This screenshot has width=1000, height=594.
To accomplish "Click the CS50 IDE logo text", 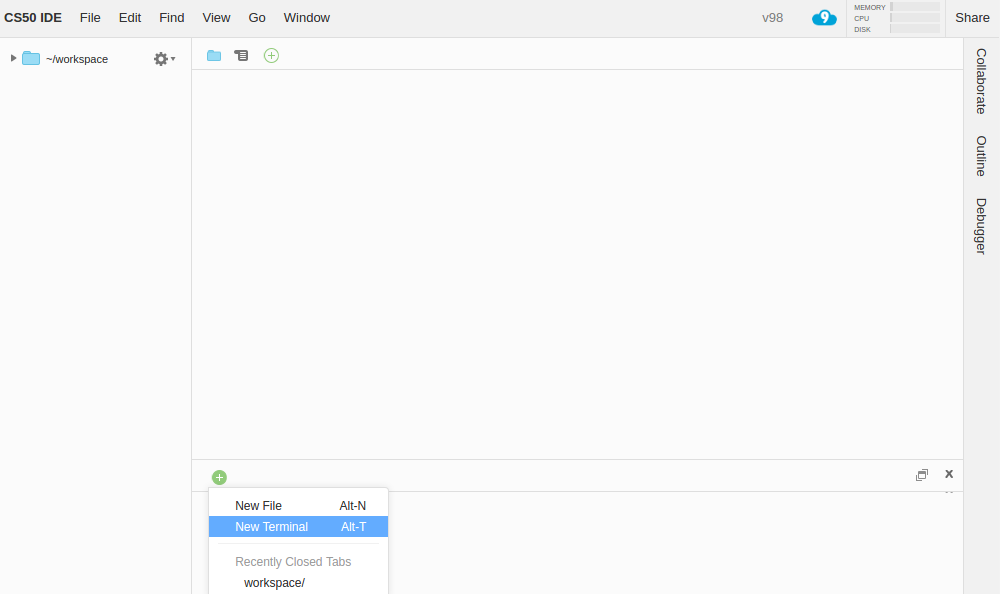I will point(33,18).
